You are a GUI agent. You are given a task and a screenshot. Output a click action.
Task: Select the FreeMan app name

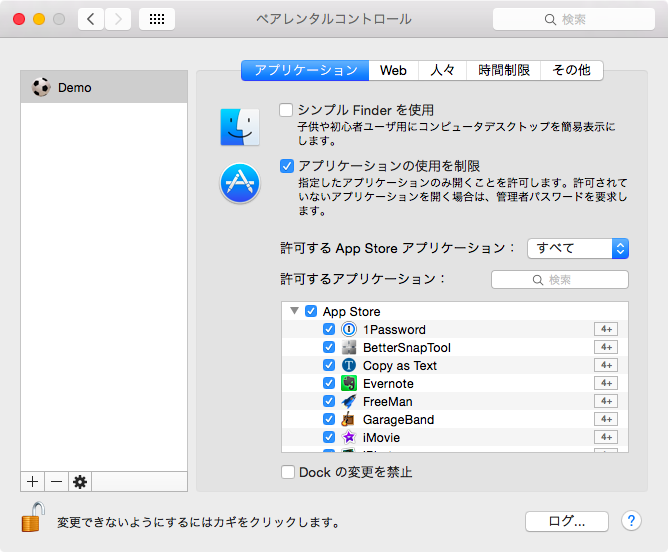(x=388, y=401)
